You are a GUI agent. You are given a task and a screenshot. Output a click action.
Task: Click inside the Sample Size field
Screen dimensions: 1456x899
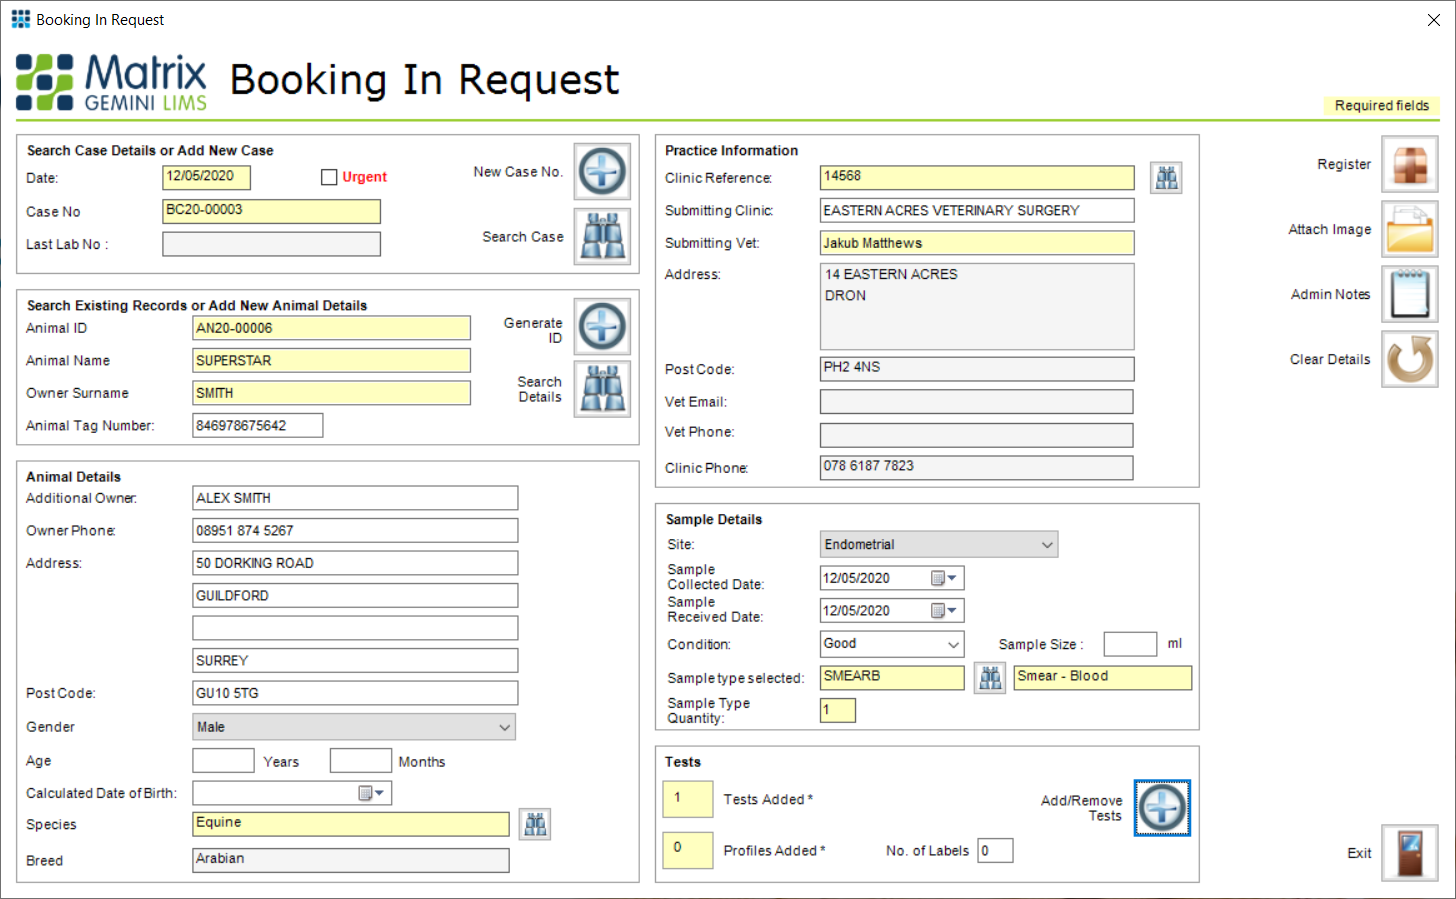click(1130, 644)
